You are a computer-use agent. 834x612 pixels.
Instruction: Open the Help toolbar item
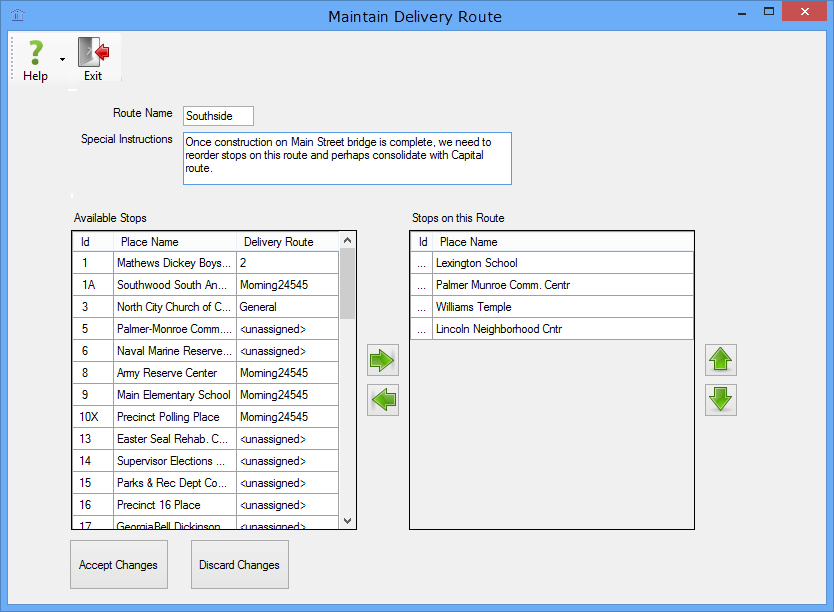(35, 60)
